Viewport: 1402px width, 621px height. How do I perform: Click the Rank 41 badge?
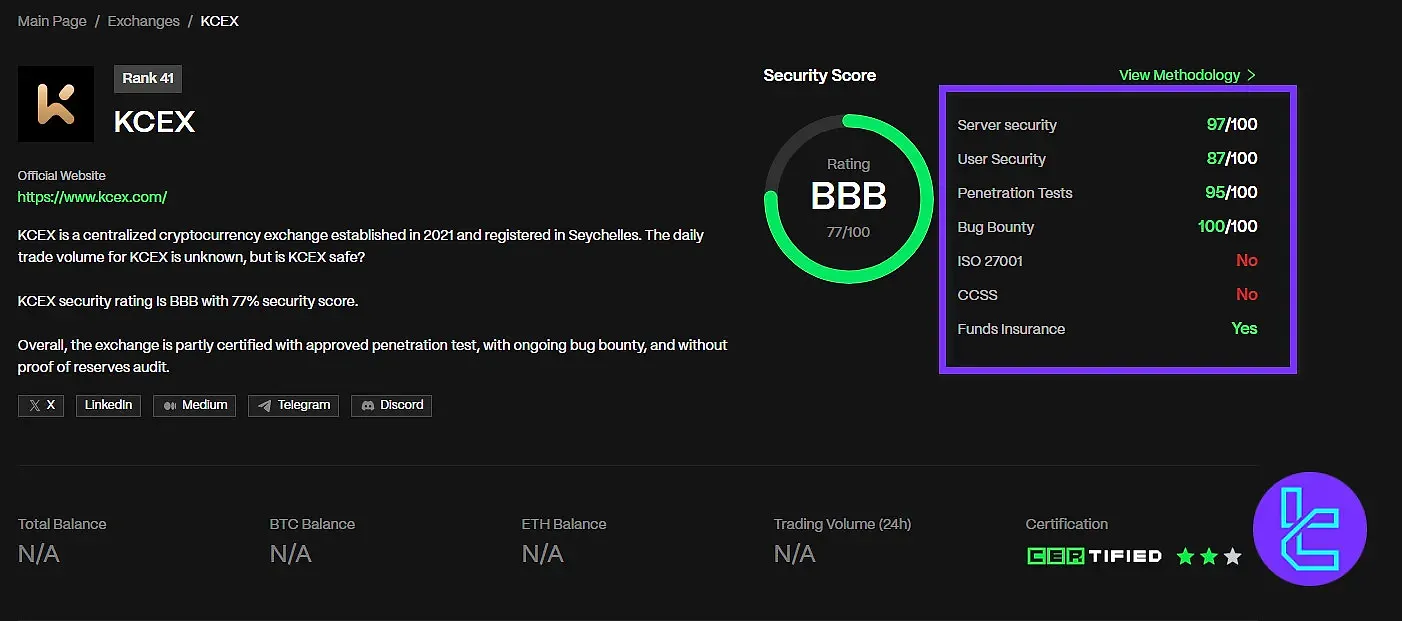point(148,78)
